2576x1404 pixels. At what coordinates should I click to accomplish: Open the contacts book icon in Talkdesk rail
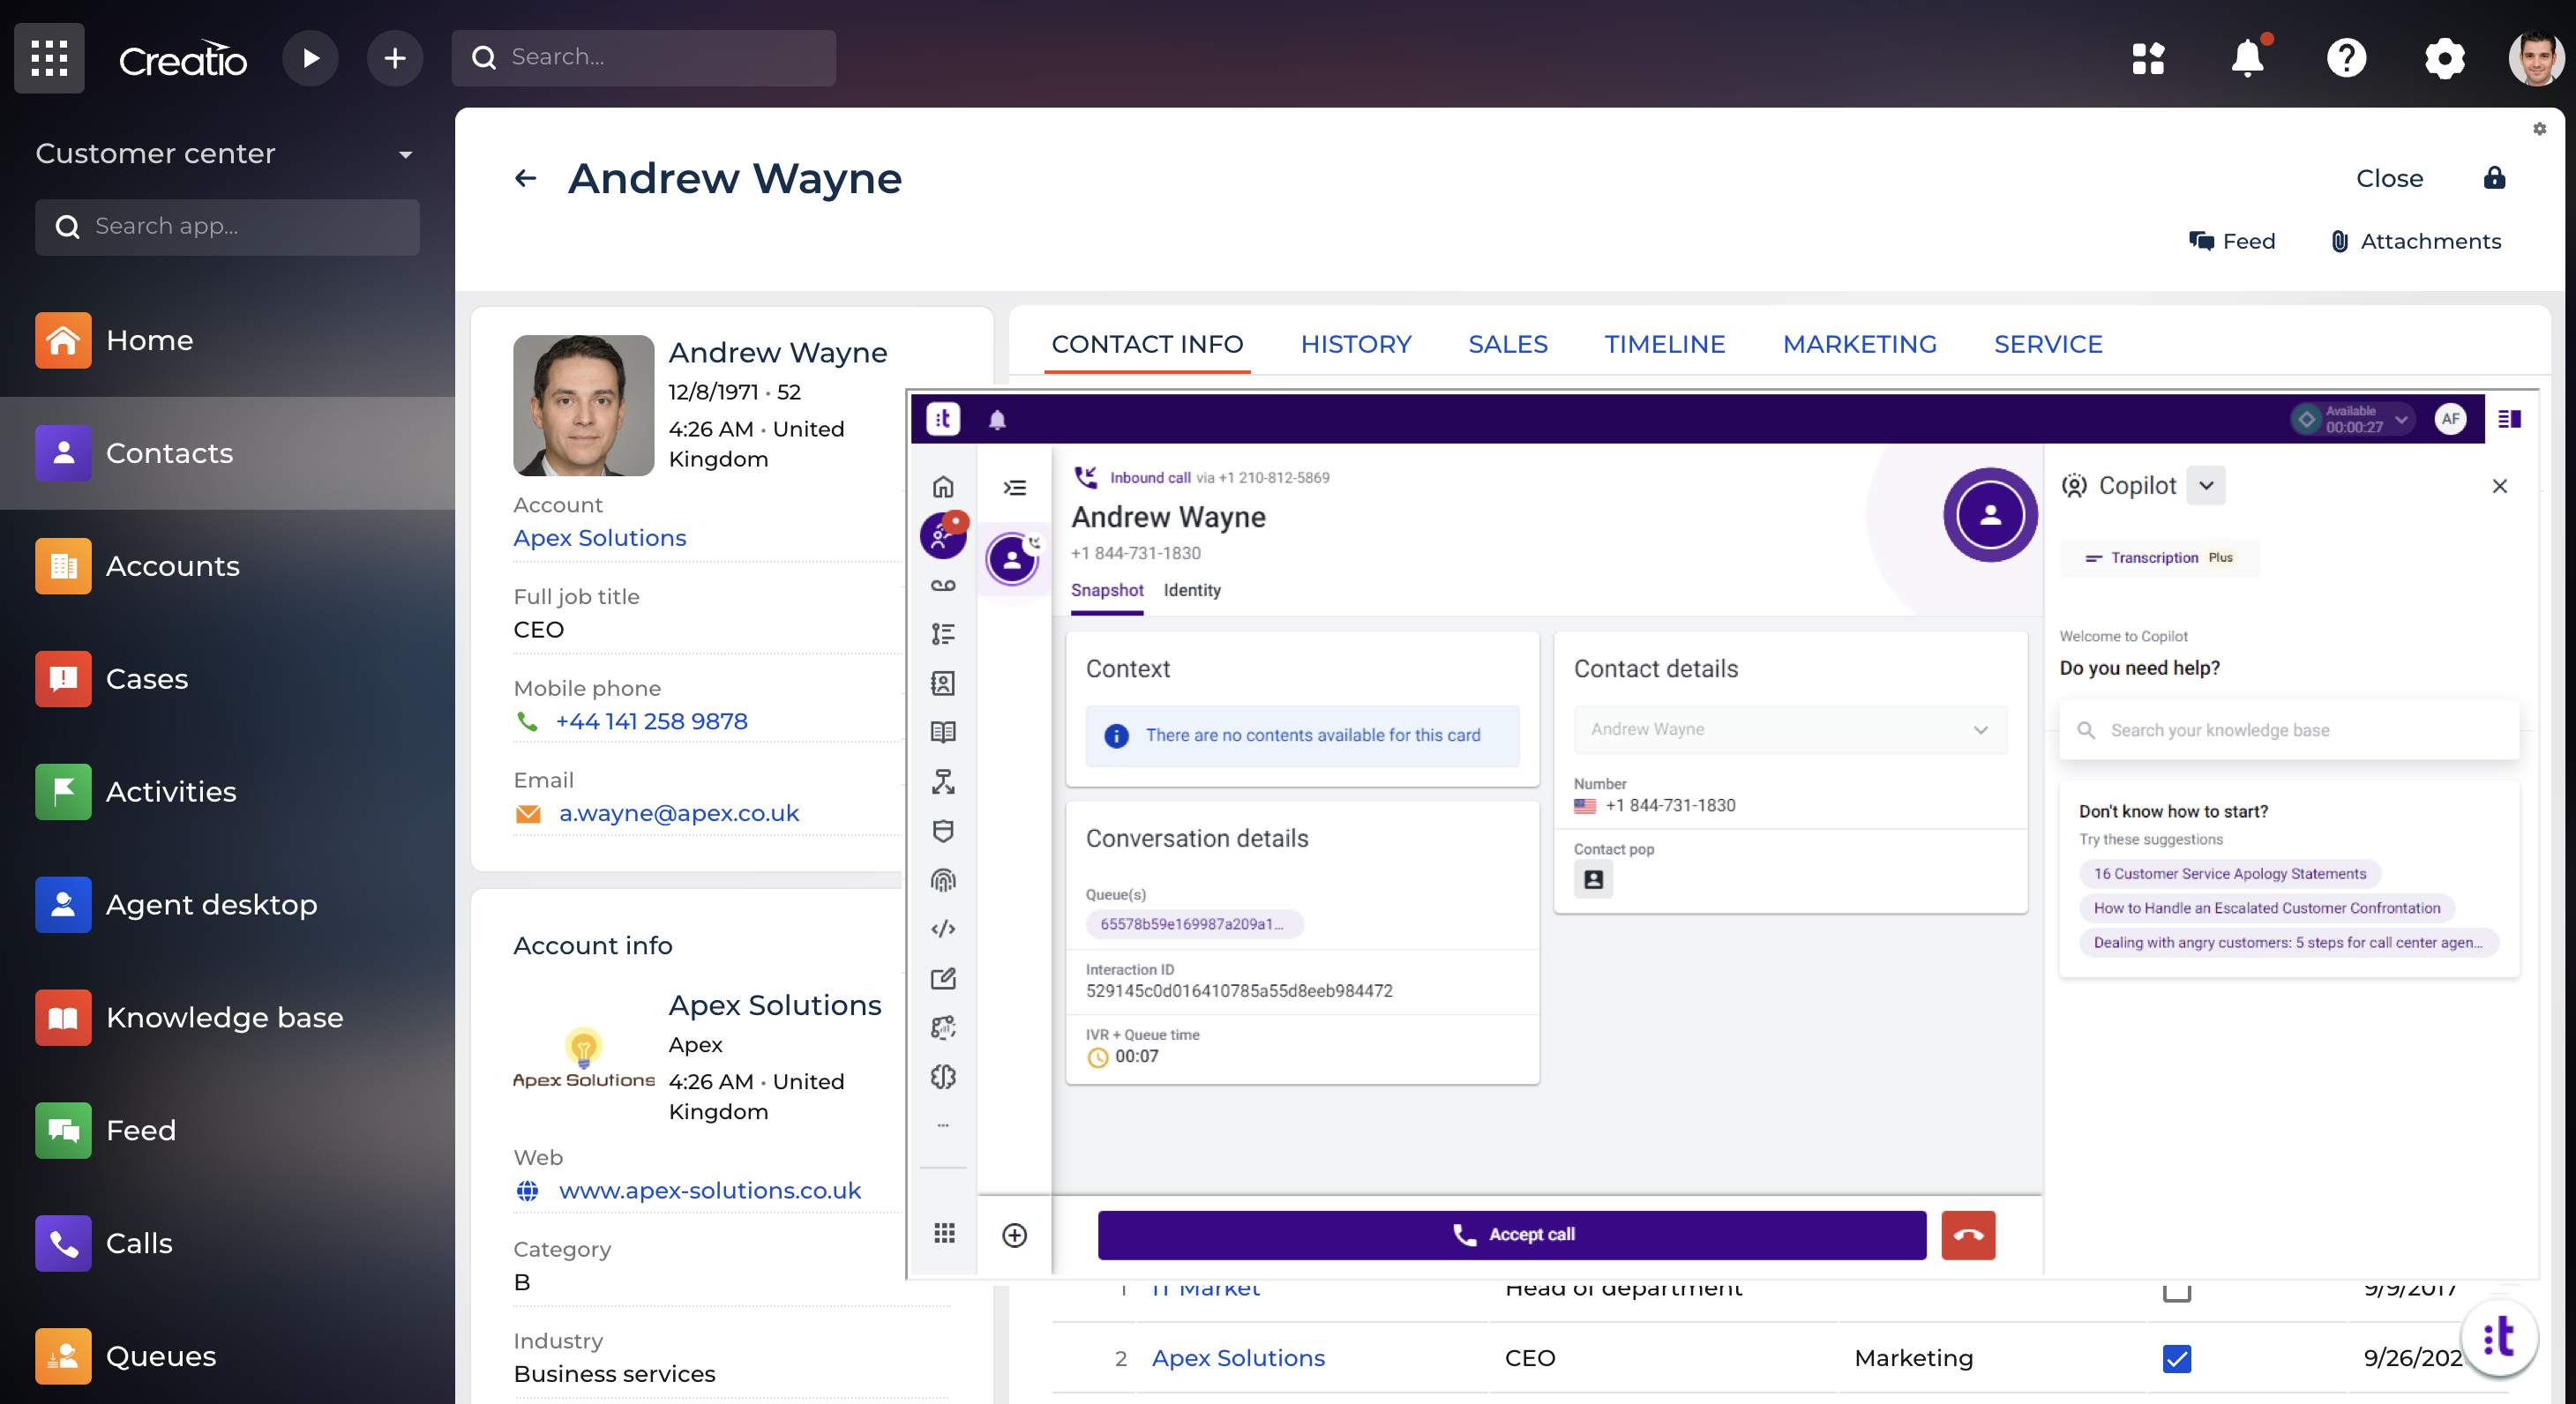point(943,683)
